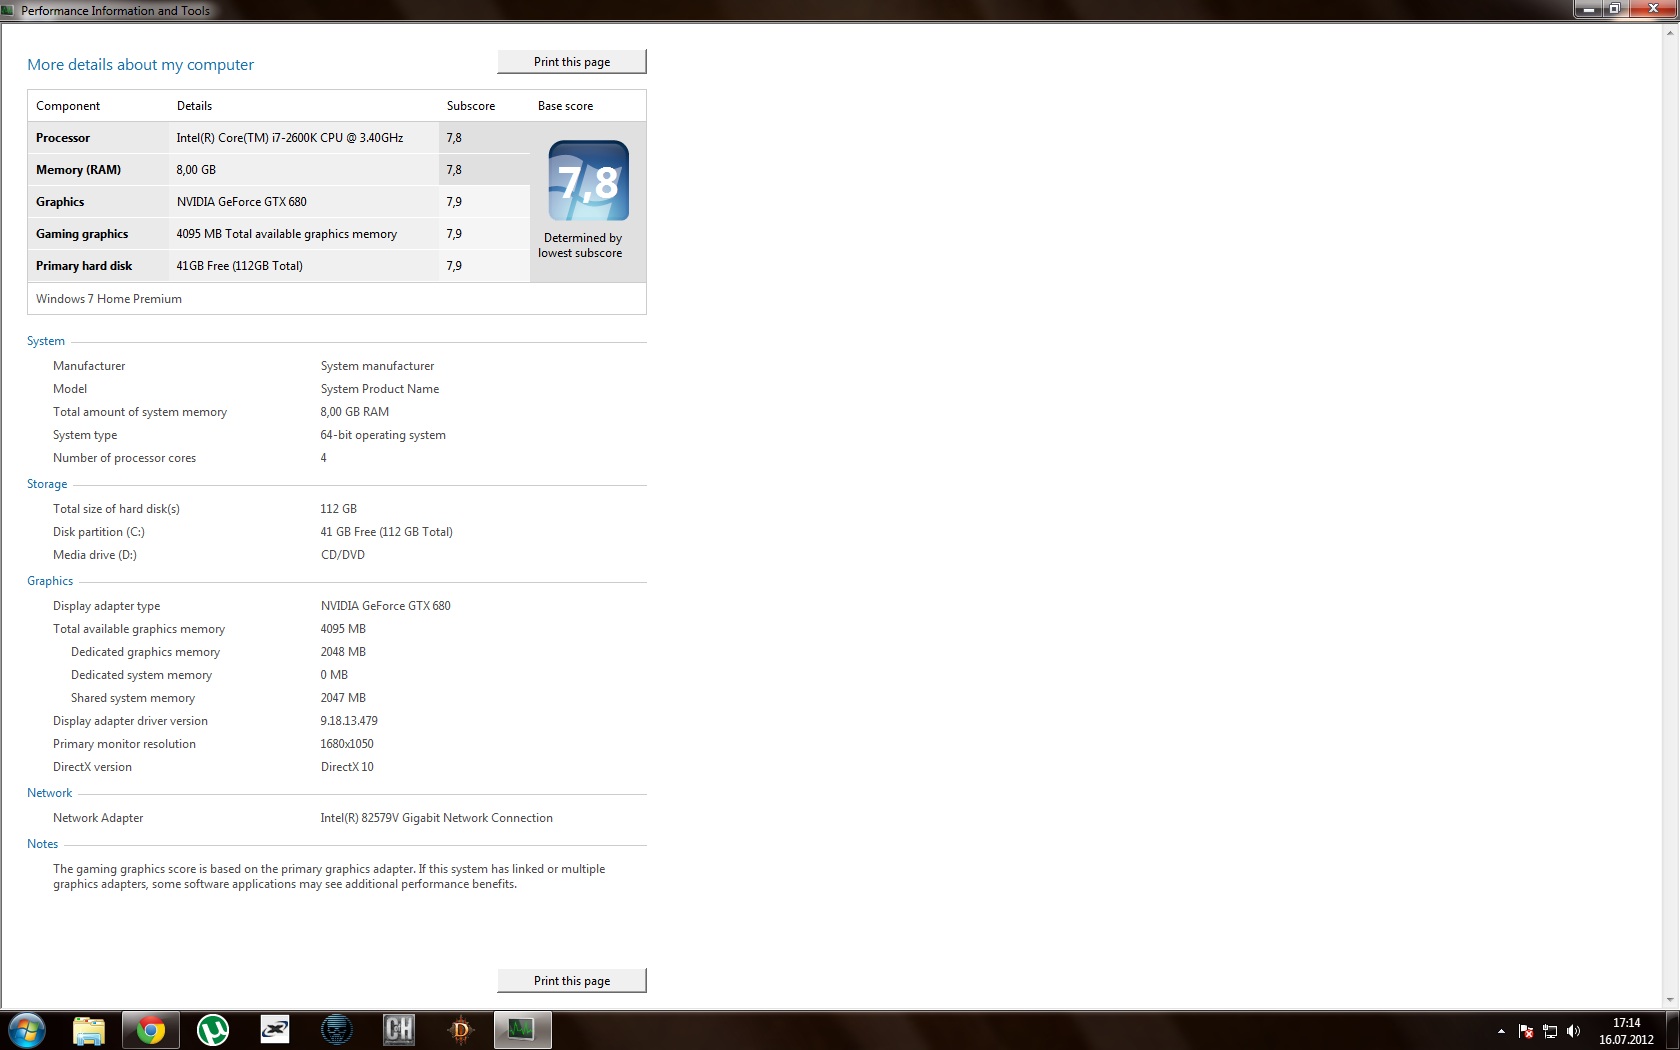Select the Memory (RAM) row label

78,170
